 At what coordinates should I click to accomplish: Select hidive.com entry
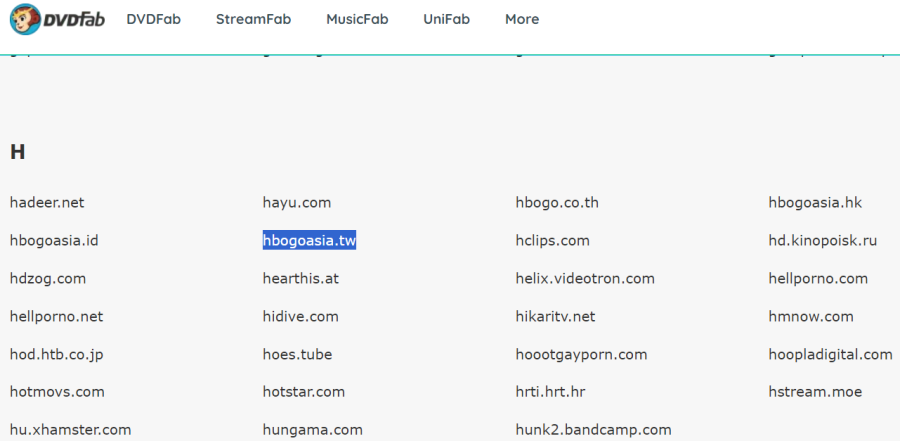pos(301,316)
